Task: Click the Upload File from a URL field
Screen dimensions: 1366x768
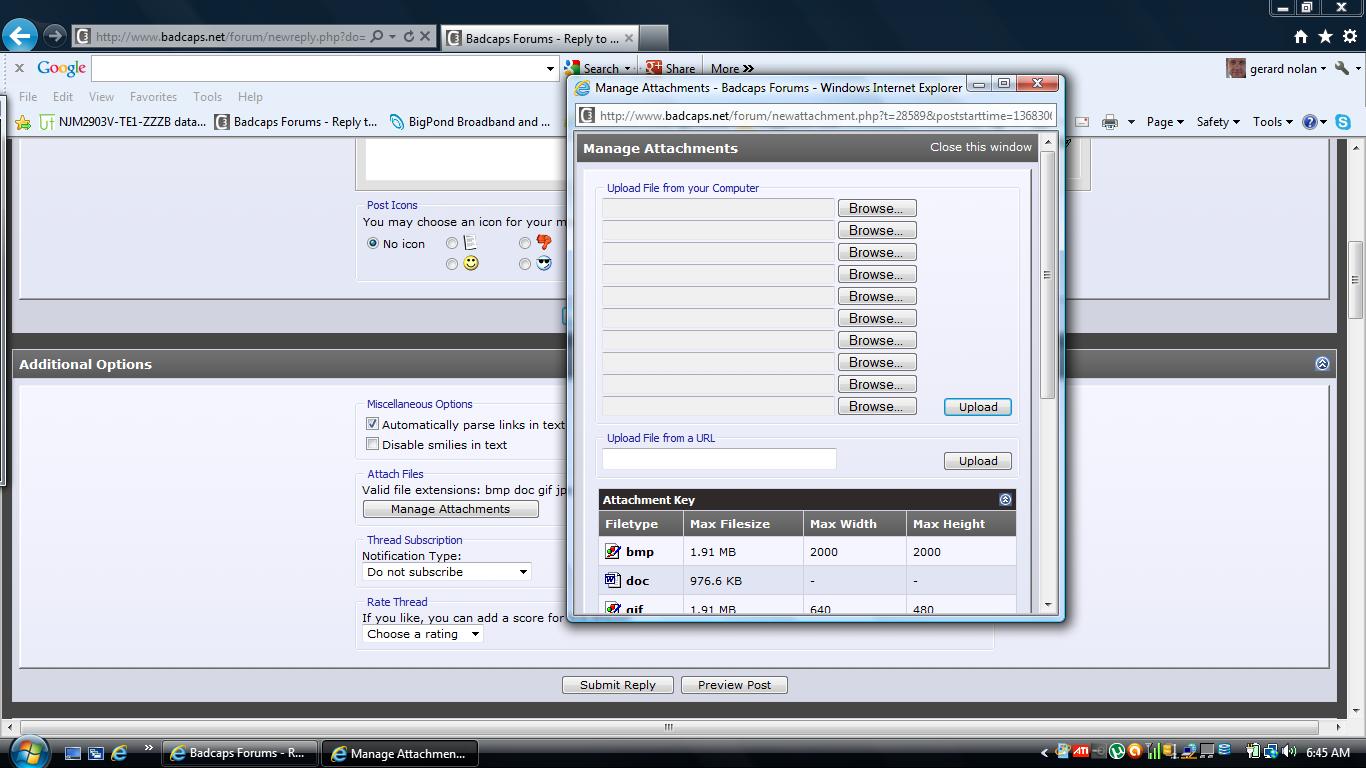Action: [719, 459]
